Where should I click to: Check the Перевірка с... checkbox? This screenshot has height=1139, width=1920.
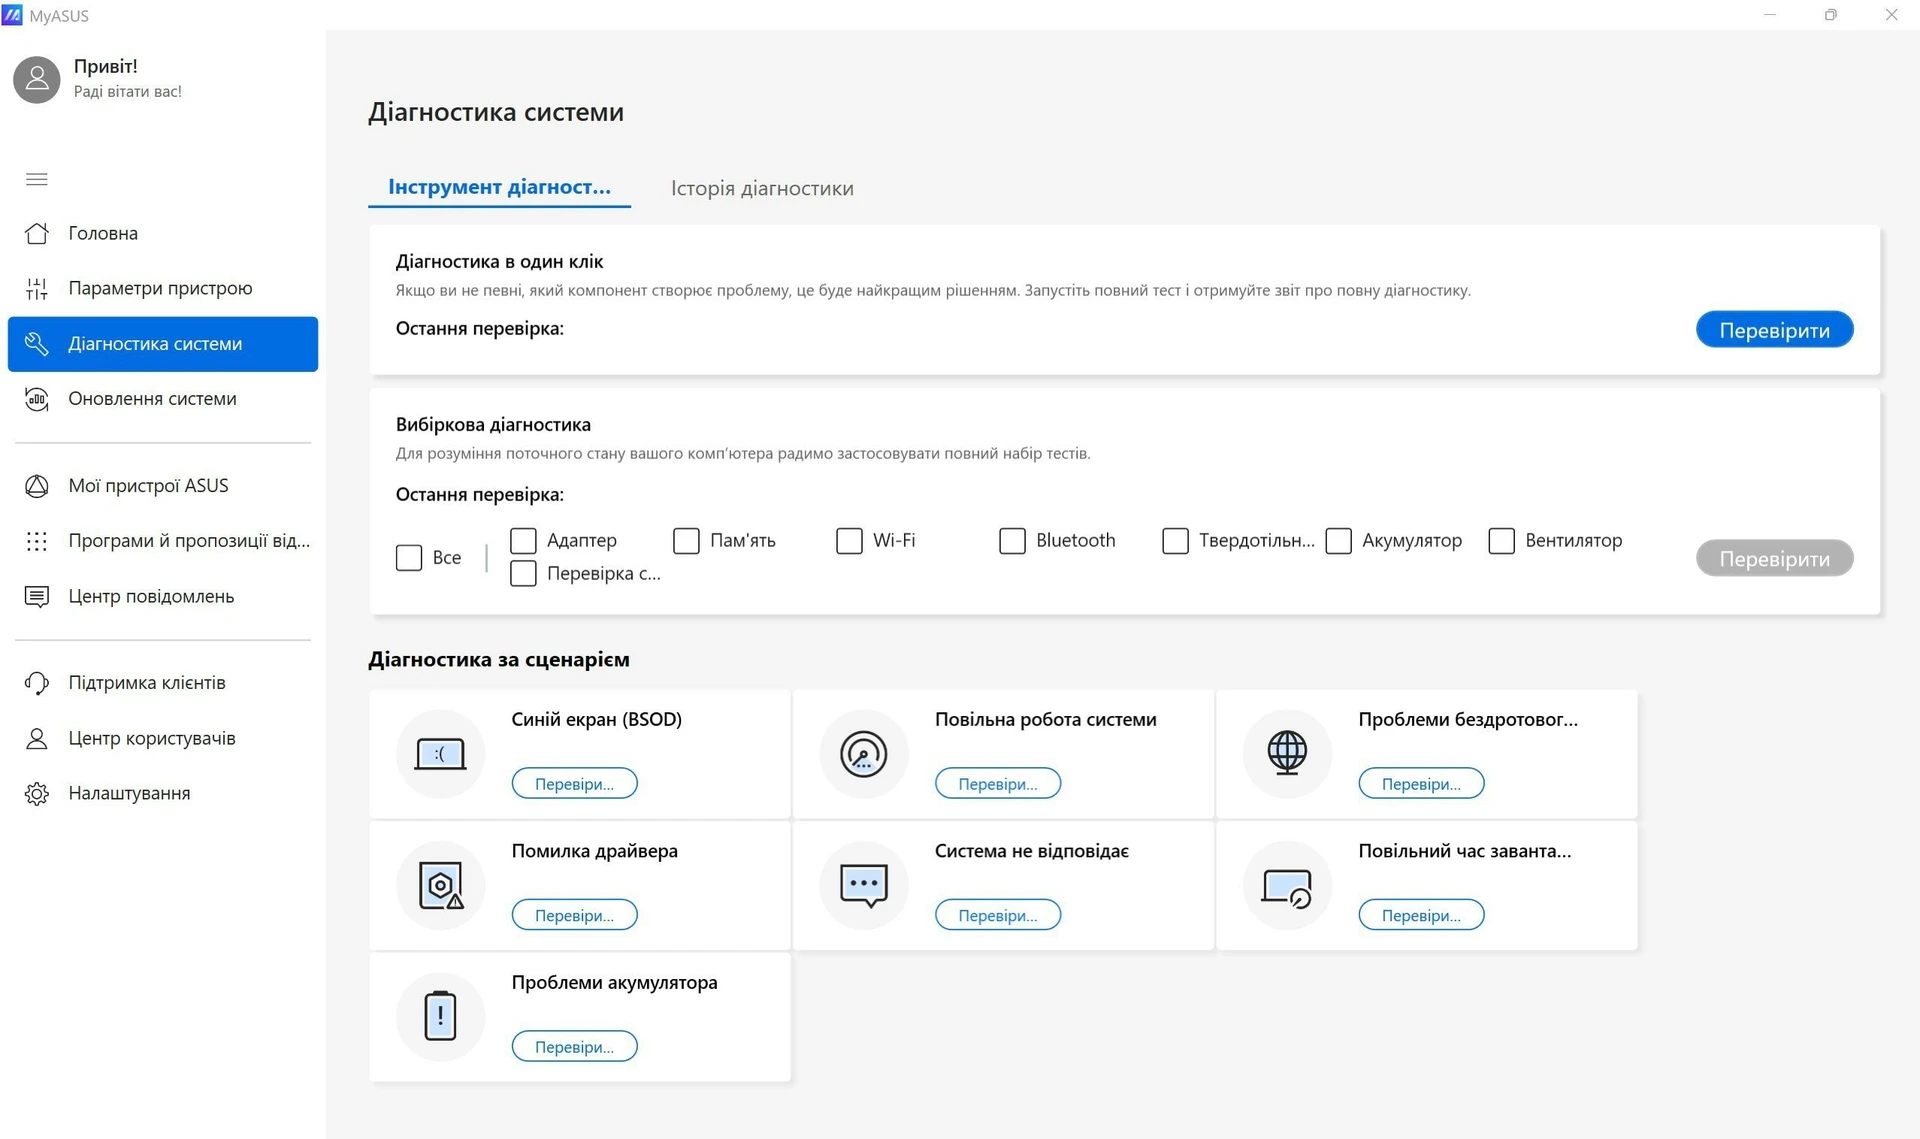pos(523,573)
